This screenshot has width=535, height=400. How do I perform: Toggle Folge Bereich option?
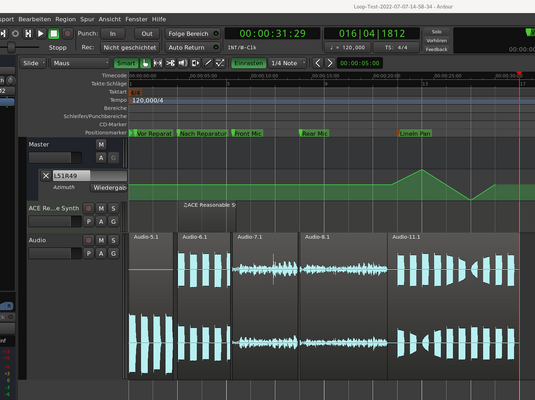[x=193, y=34]
